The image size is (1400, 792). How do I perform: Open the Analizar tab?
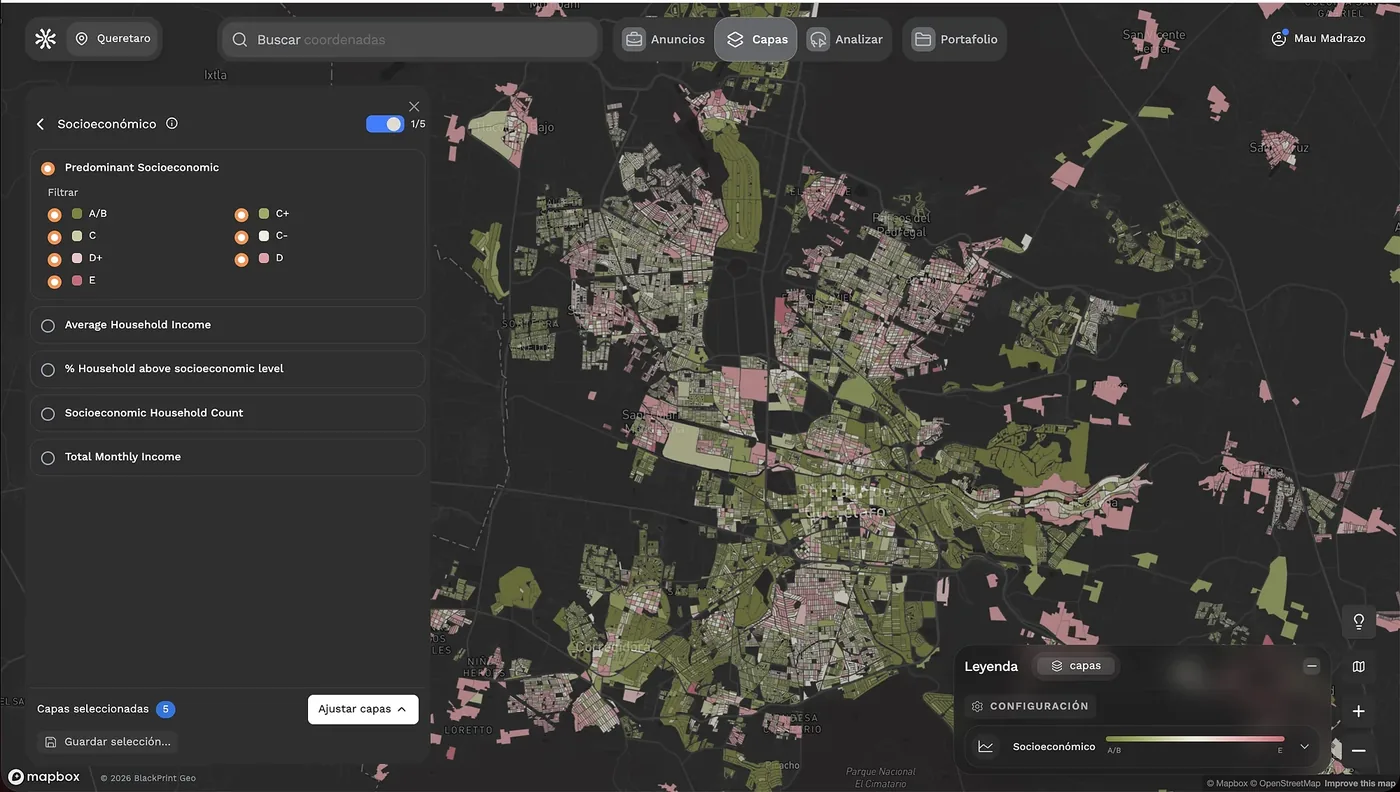point(846,39)
